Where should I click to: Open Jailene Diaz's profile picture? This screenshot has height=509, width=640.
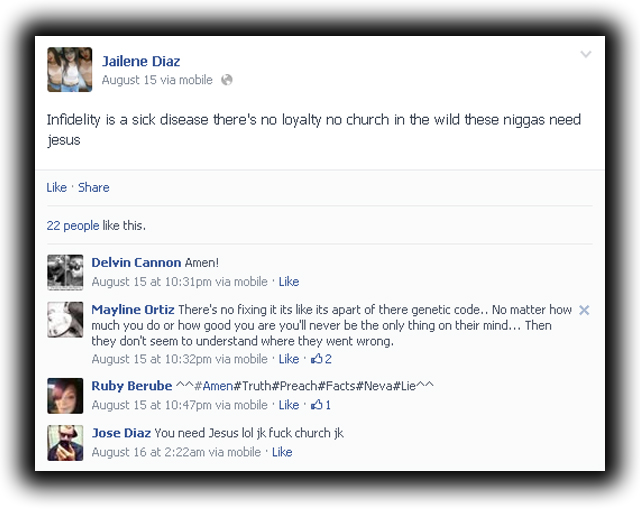point(70,69)
